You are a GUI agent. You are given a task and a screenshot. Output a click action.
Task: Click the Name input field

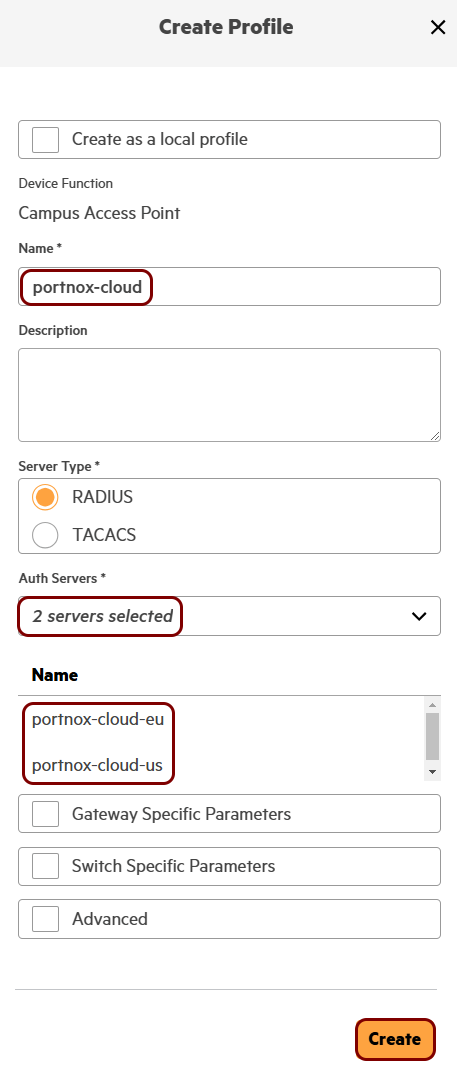click(x=229, y=287)
